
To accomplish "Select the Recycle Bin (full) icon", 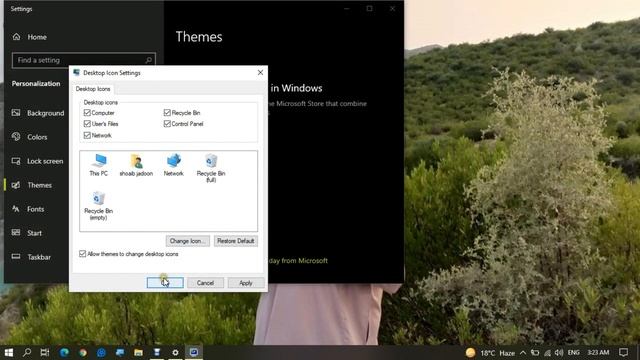I will [x=211, y=168].
